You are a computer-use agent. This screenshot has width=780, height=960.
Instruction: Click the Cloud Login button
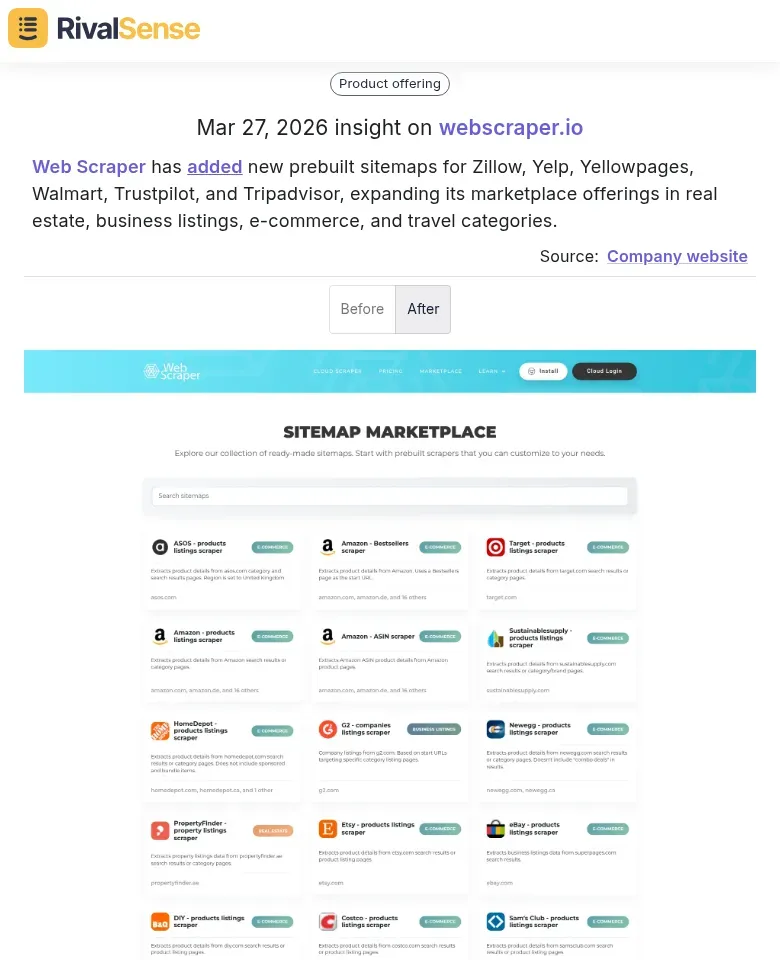point(604,371)
